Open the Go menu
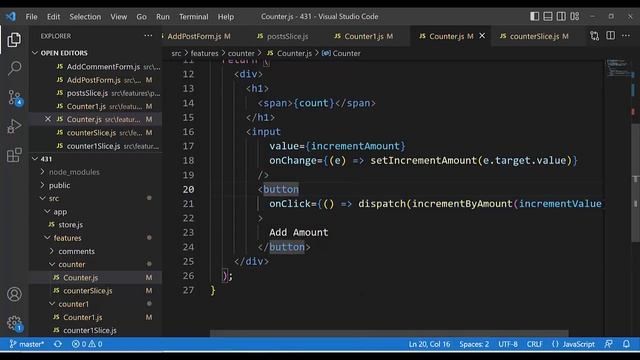 coord(141,17)
